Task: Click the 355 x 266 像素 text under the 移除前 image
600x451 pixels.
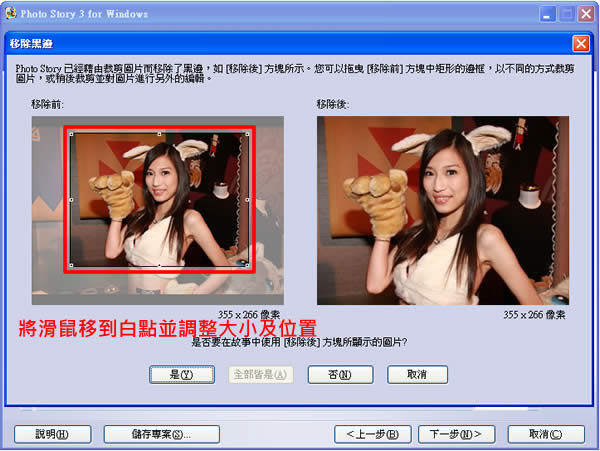Action: tap(249, 315)
